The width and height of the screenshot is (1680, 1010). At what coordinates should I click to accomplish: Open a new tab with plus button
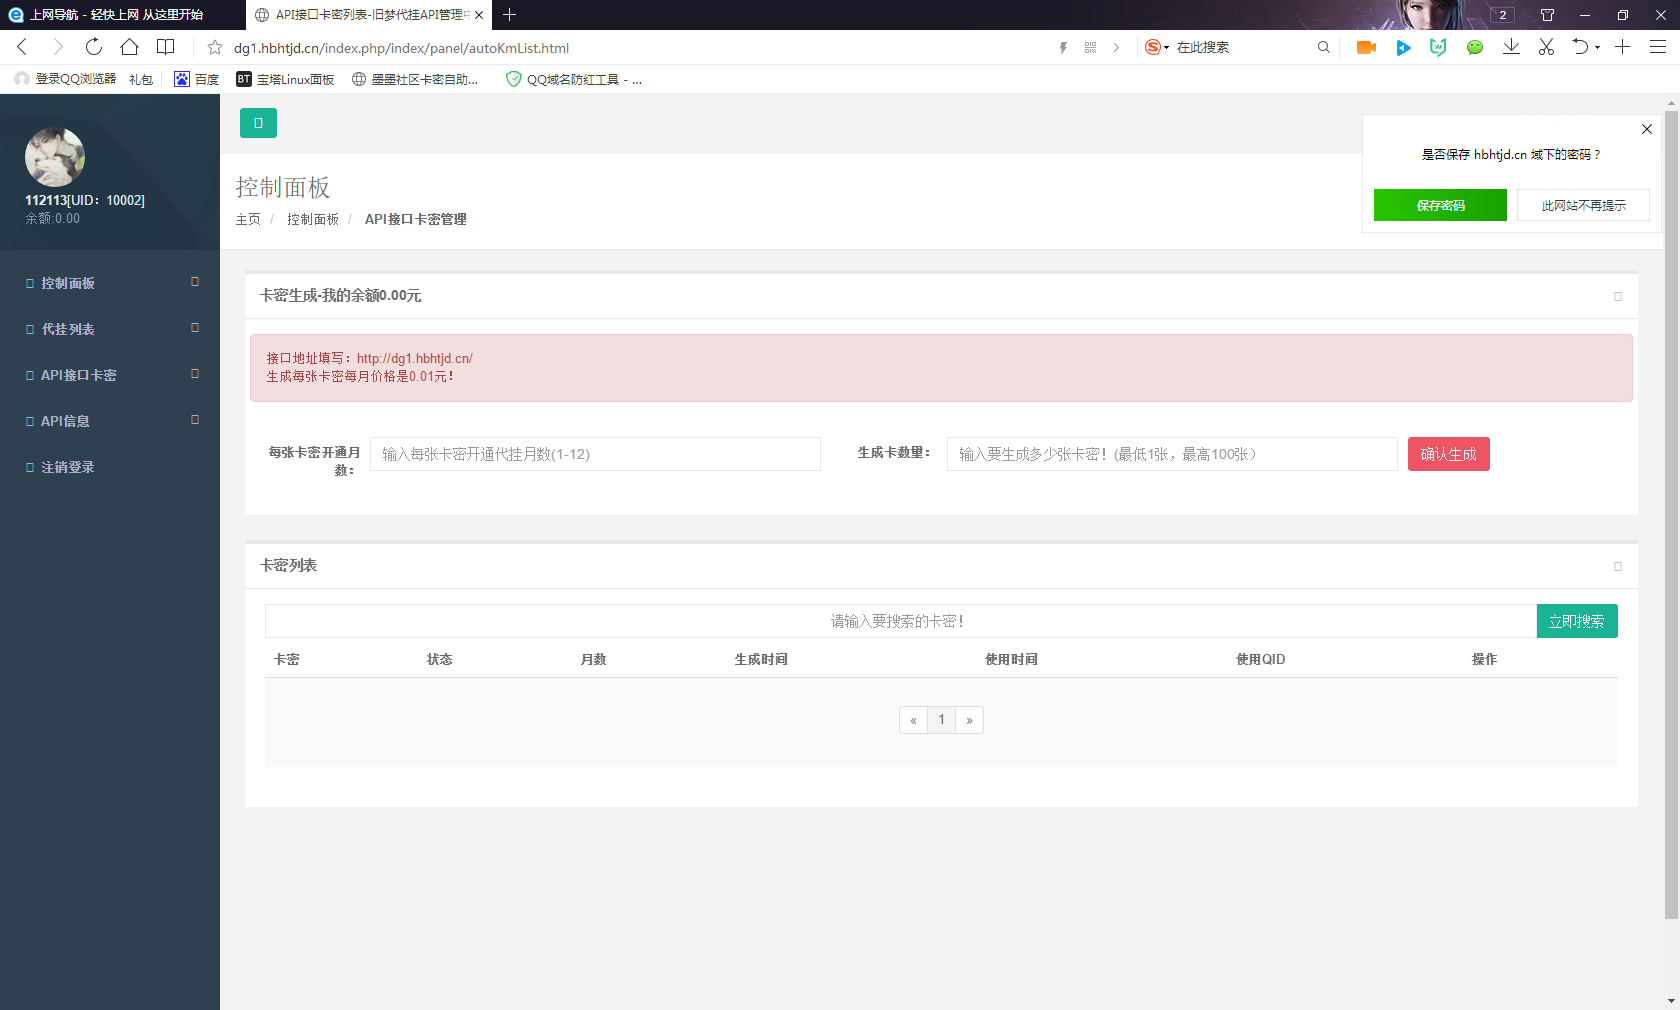click(509, 15)
